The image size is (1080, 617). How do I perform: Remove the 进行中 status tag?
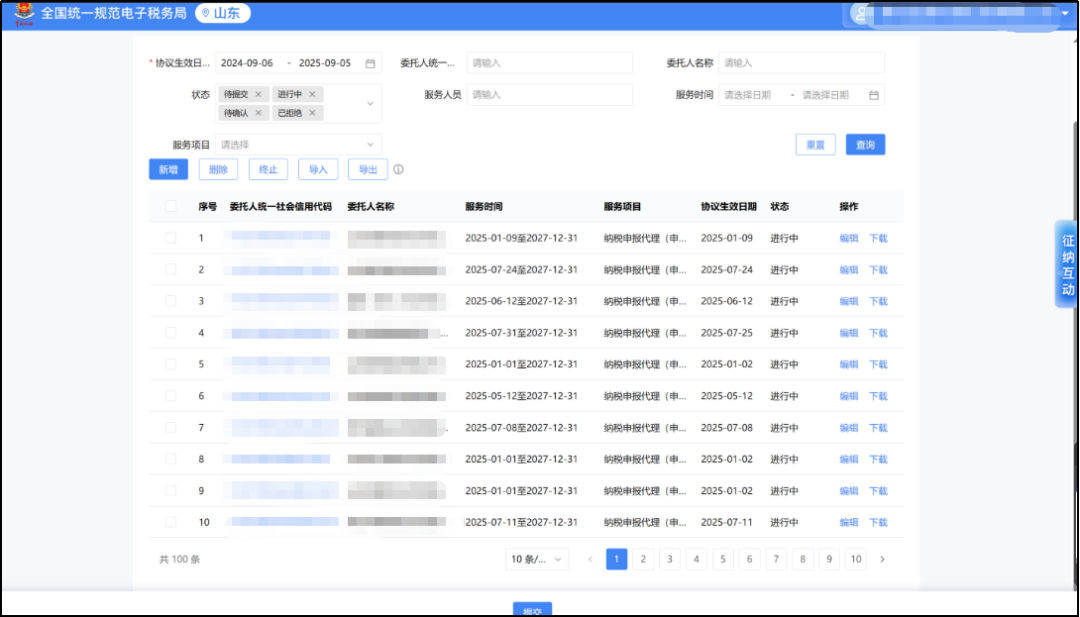pos(312,94)
